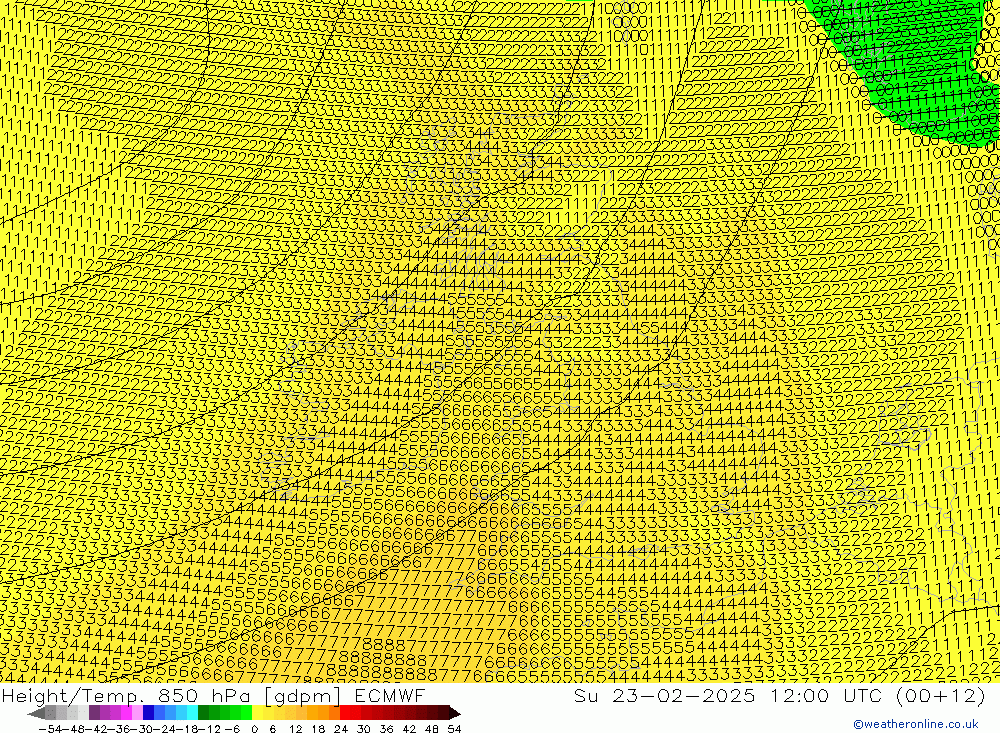Select the bright magenta swatch above -36

[x=126, y=714]
